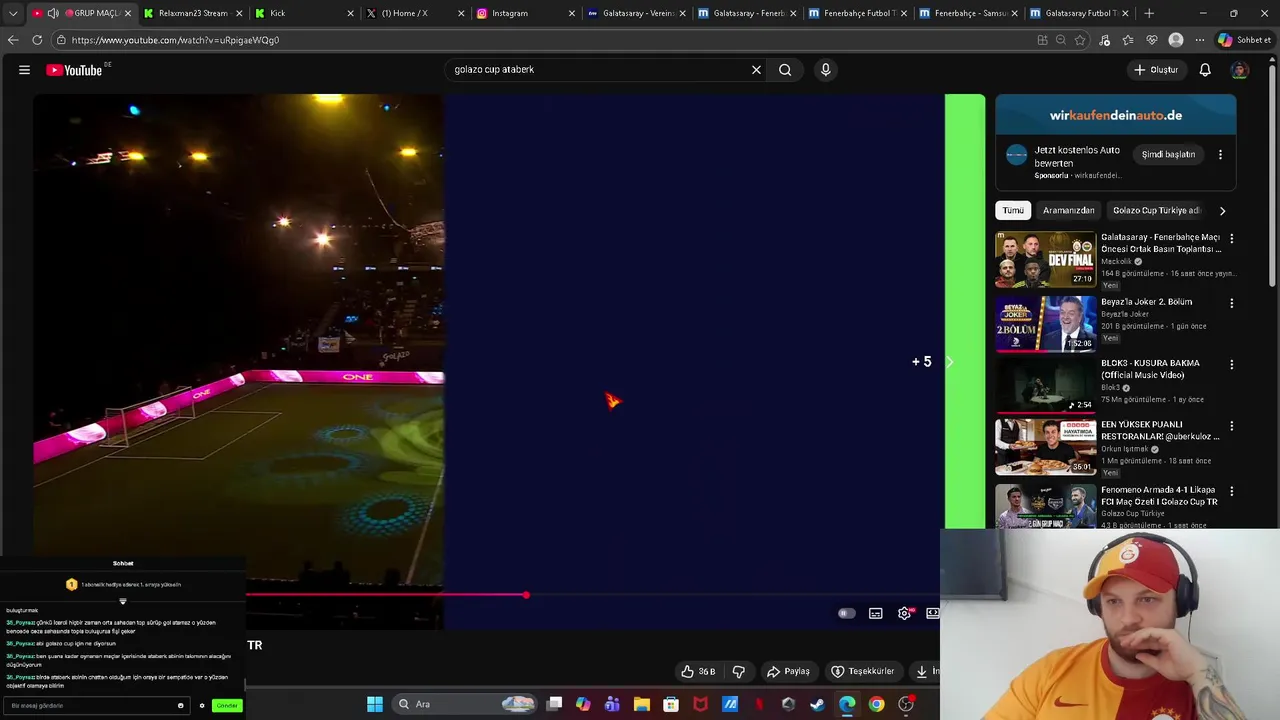The width and height of the screenshot is (1280, 720).
Task: Mute the GRUP MAÇLA tab speaker icon
Action: coord(53,13)
